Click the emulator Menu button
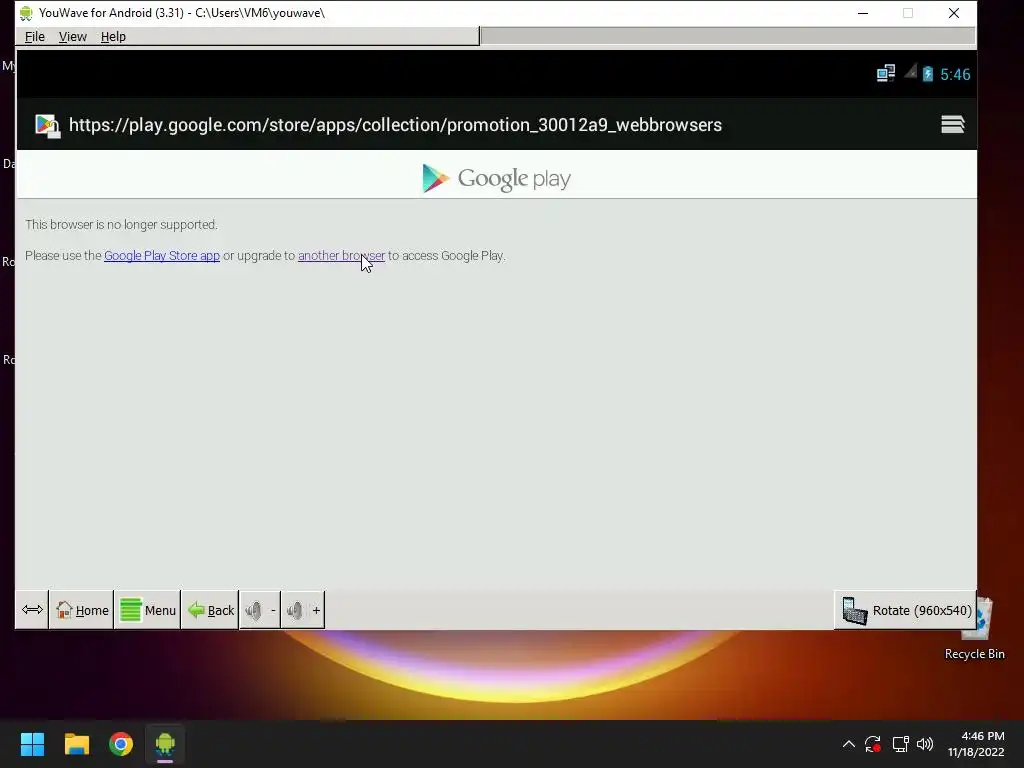 point(148,610)
